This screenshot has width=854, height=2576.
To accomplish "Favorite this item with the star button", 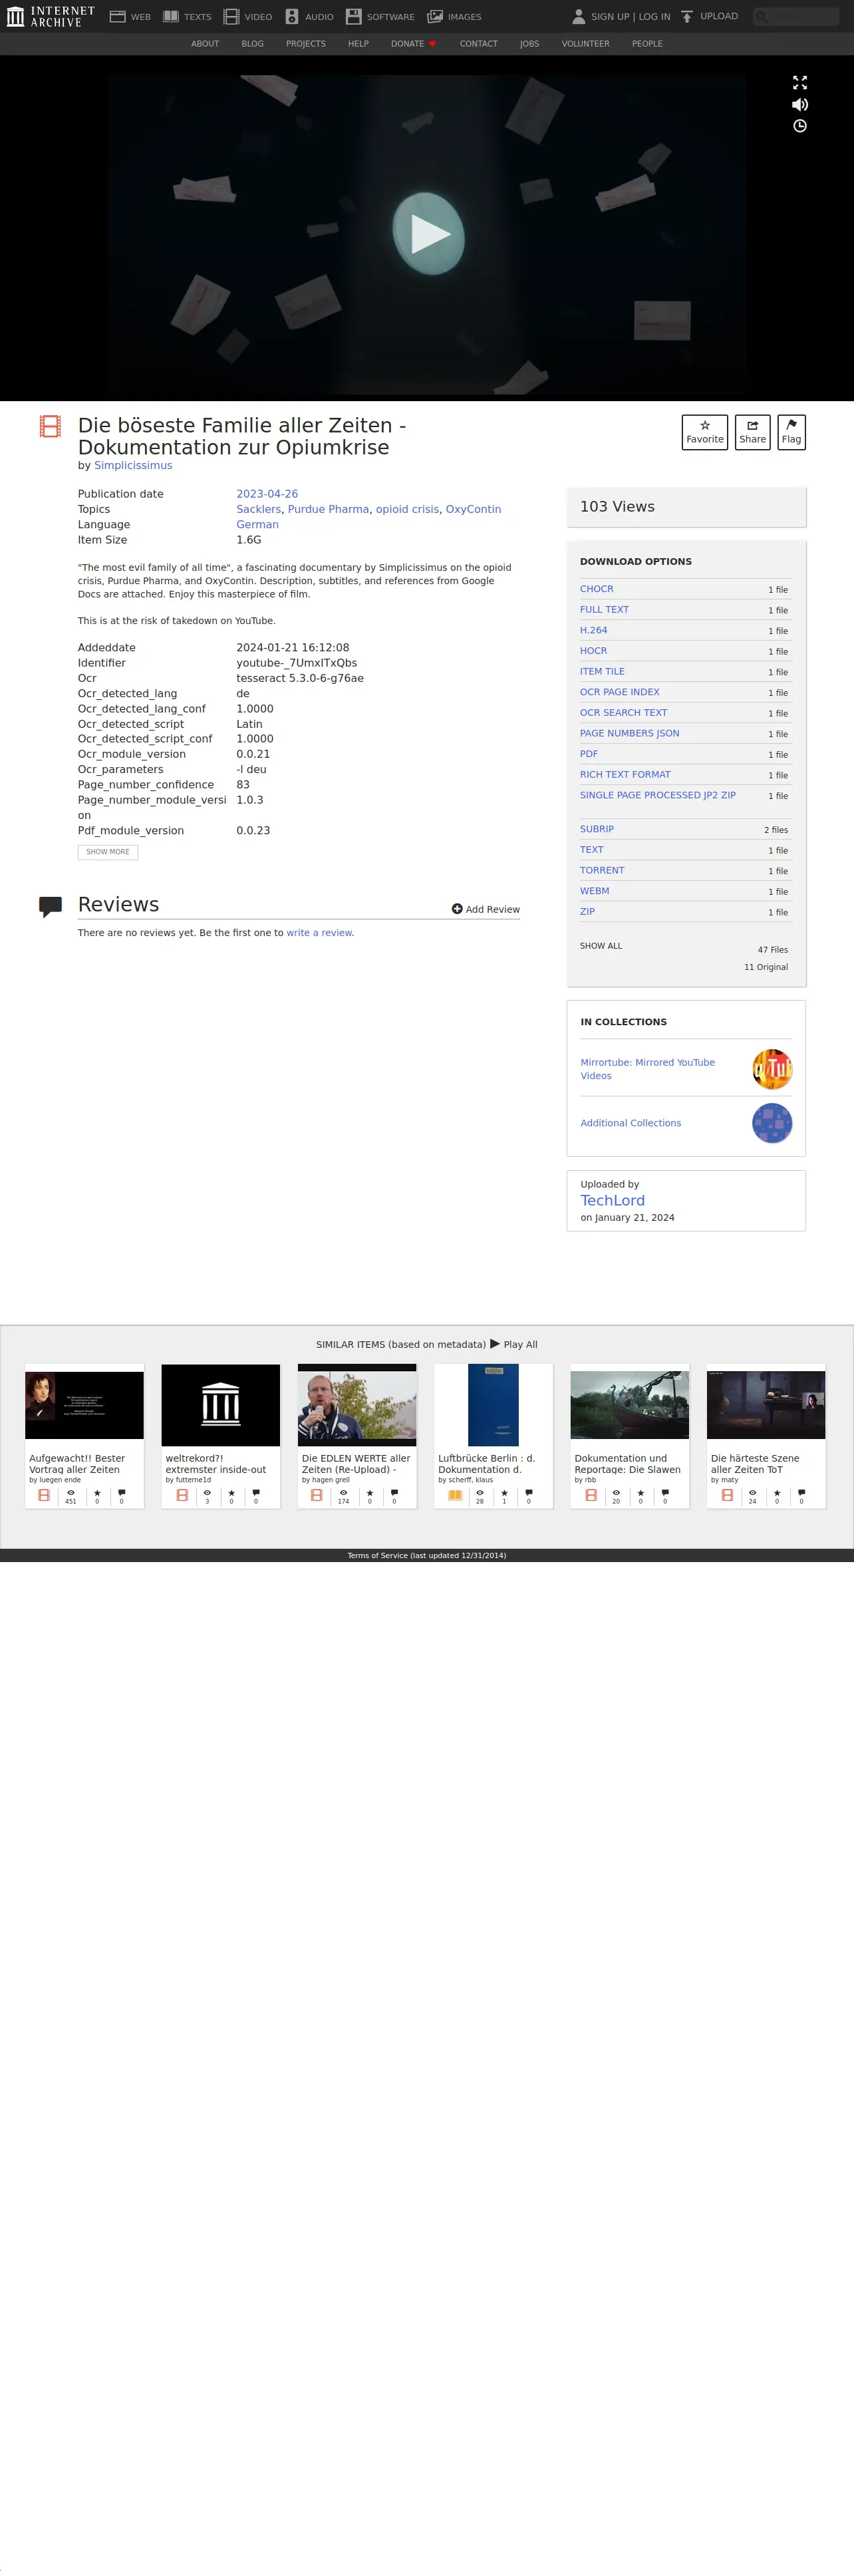I will pos(705,432).
